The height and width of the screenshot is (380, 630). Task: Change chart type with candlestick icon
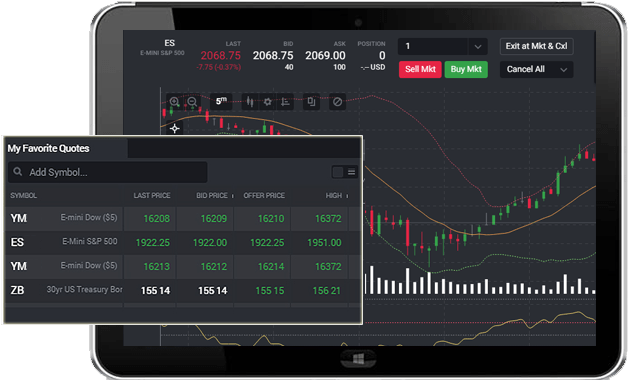(250, 102)
